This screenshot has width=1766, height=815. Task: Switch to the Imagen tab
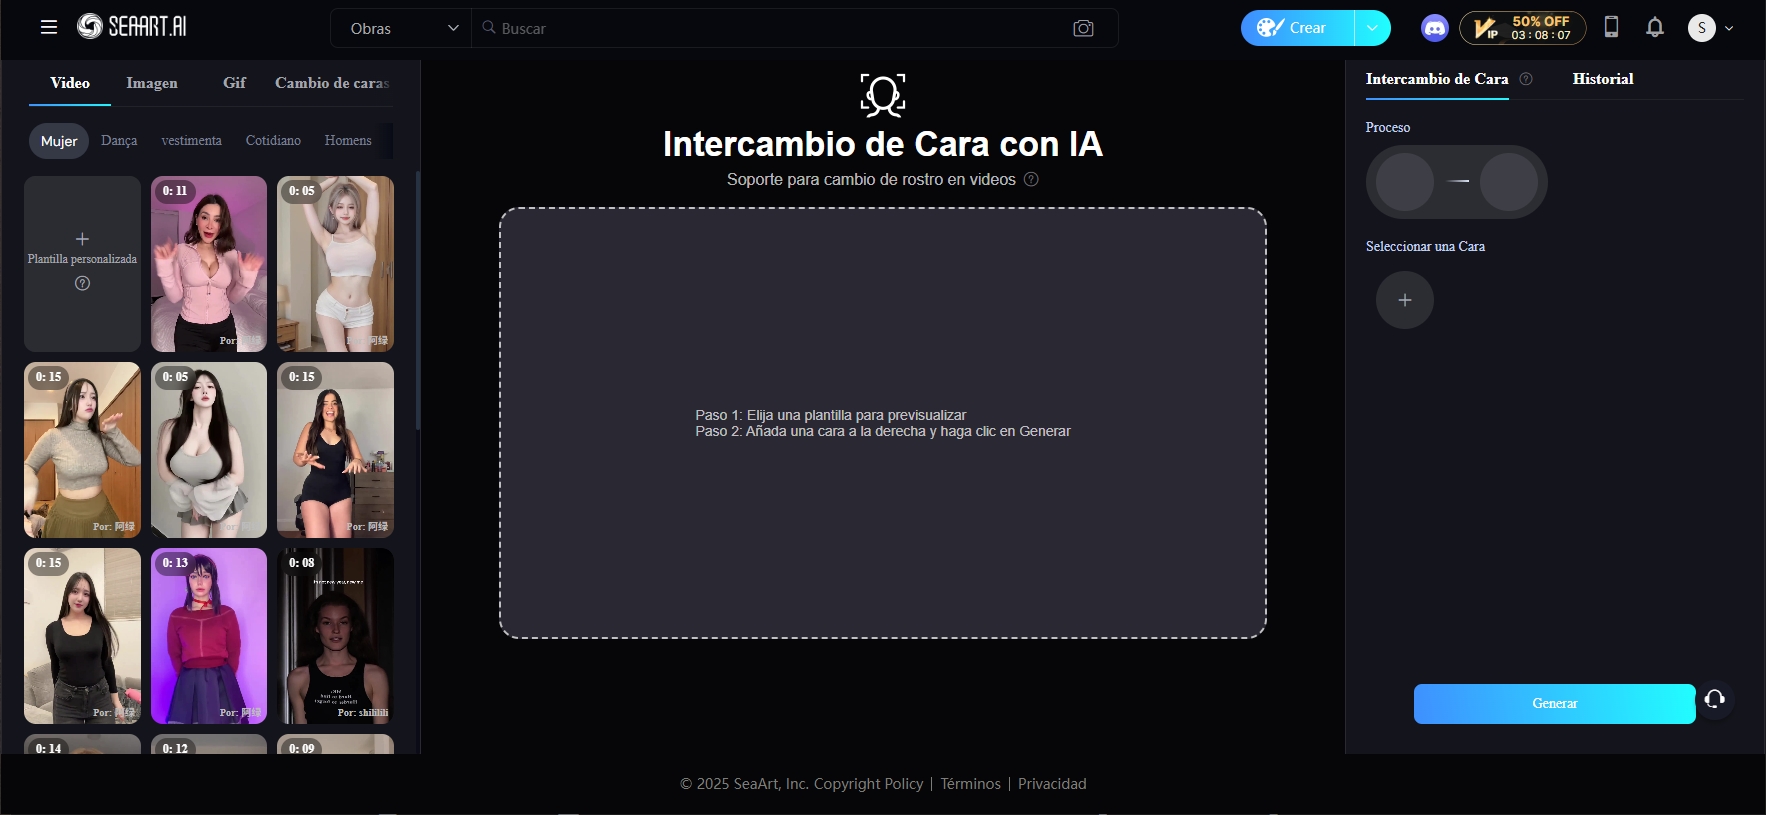[x=152, y=83]
